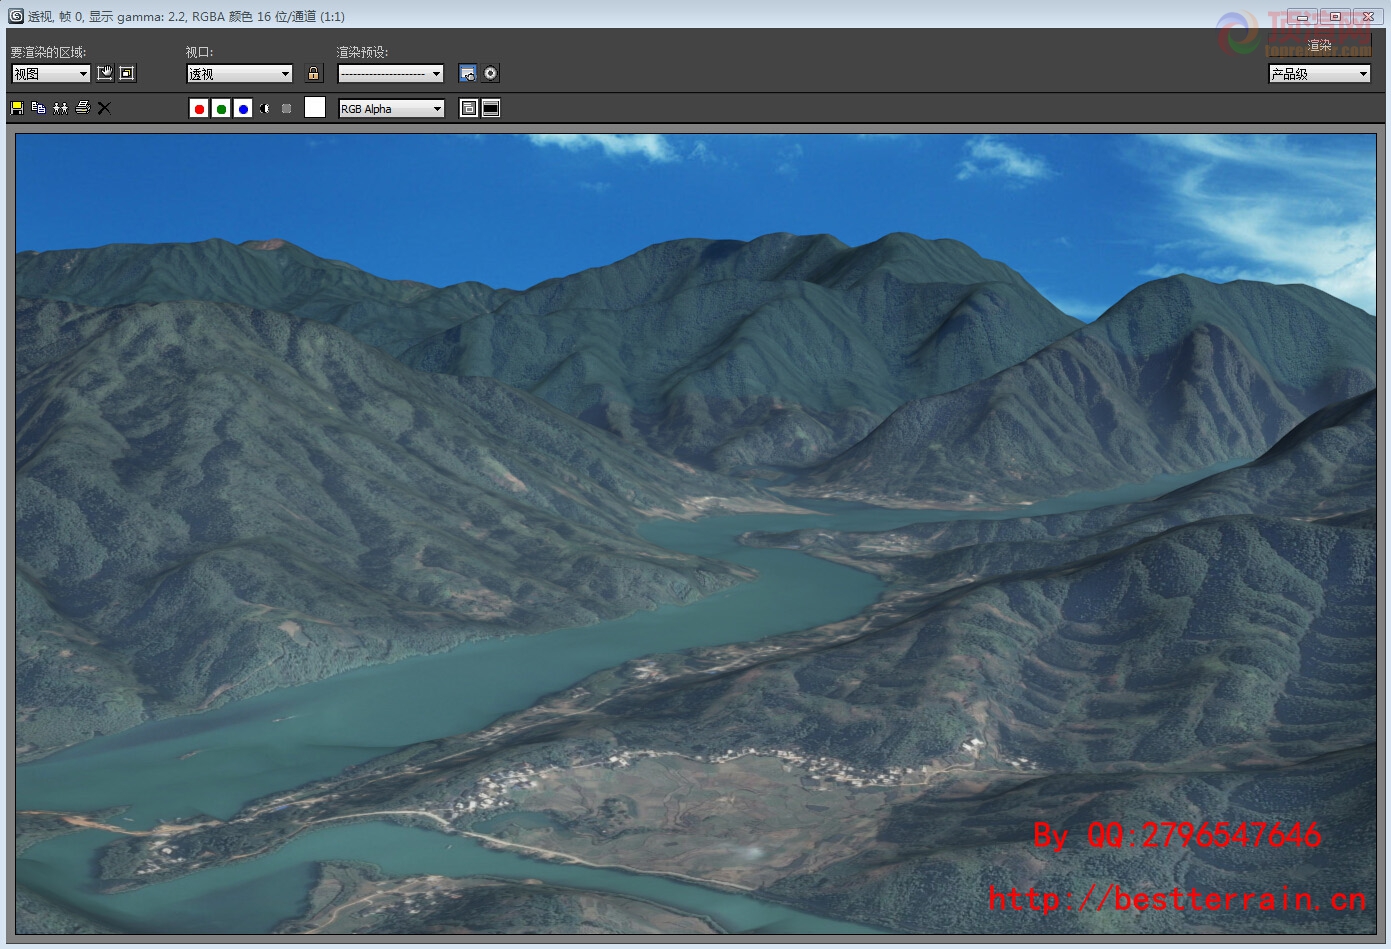This screenshot has height=949, width=1391.
Task: Click the rendered terrain image
Action: tap(696, 534)
